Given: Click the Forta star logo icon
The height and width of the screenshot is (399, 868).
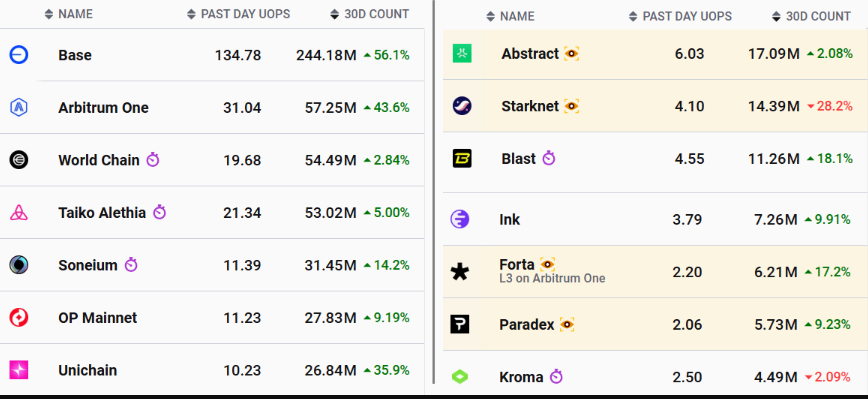Looking at the screenshot, I should 459,272.
